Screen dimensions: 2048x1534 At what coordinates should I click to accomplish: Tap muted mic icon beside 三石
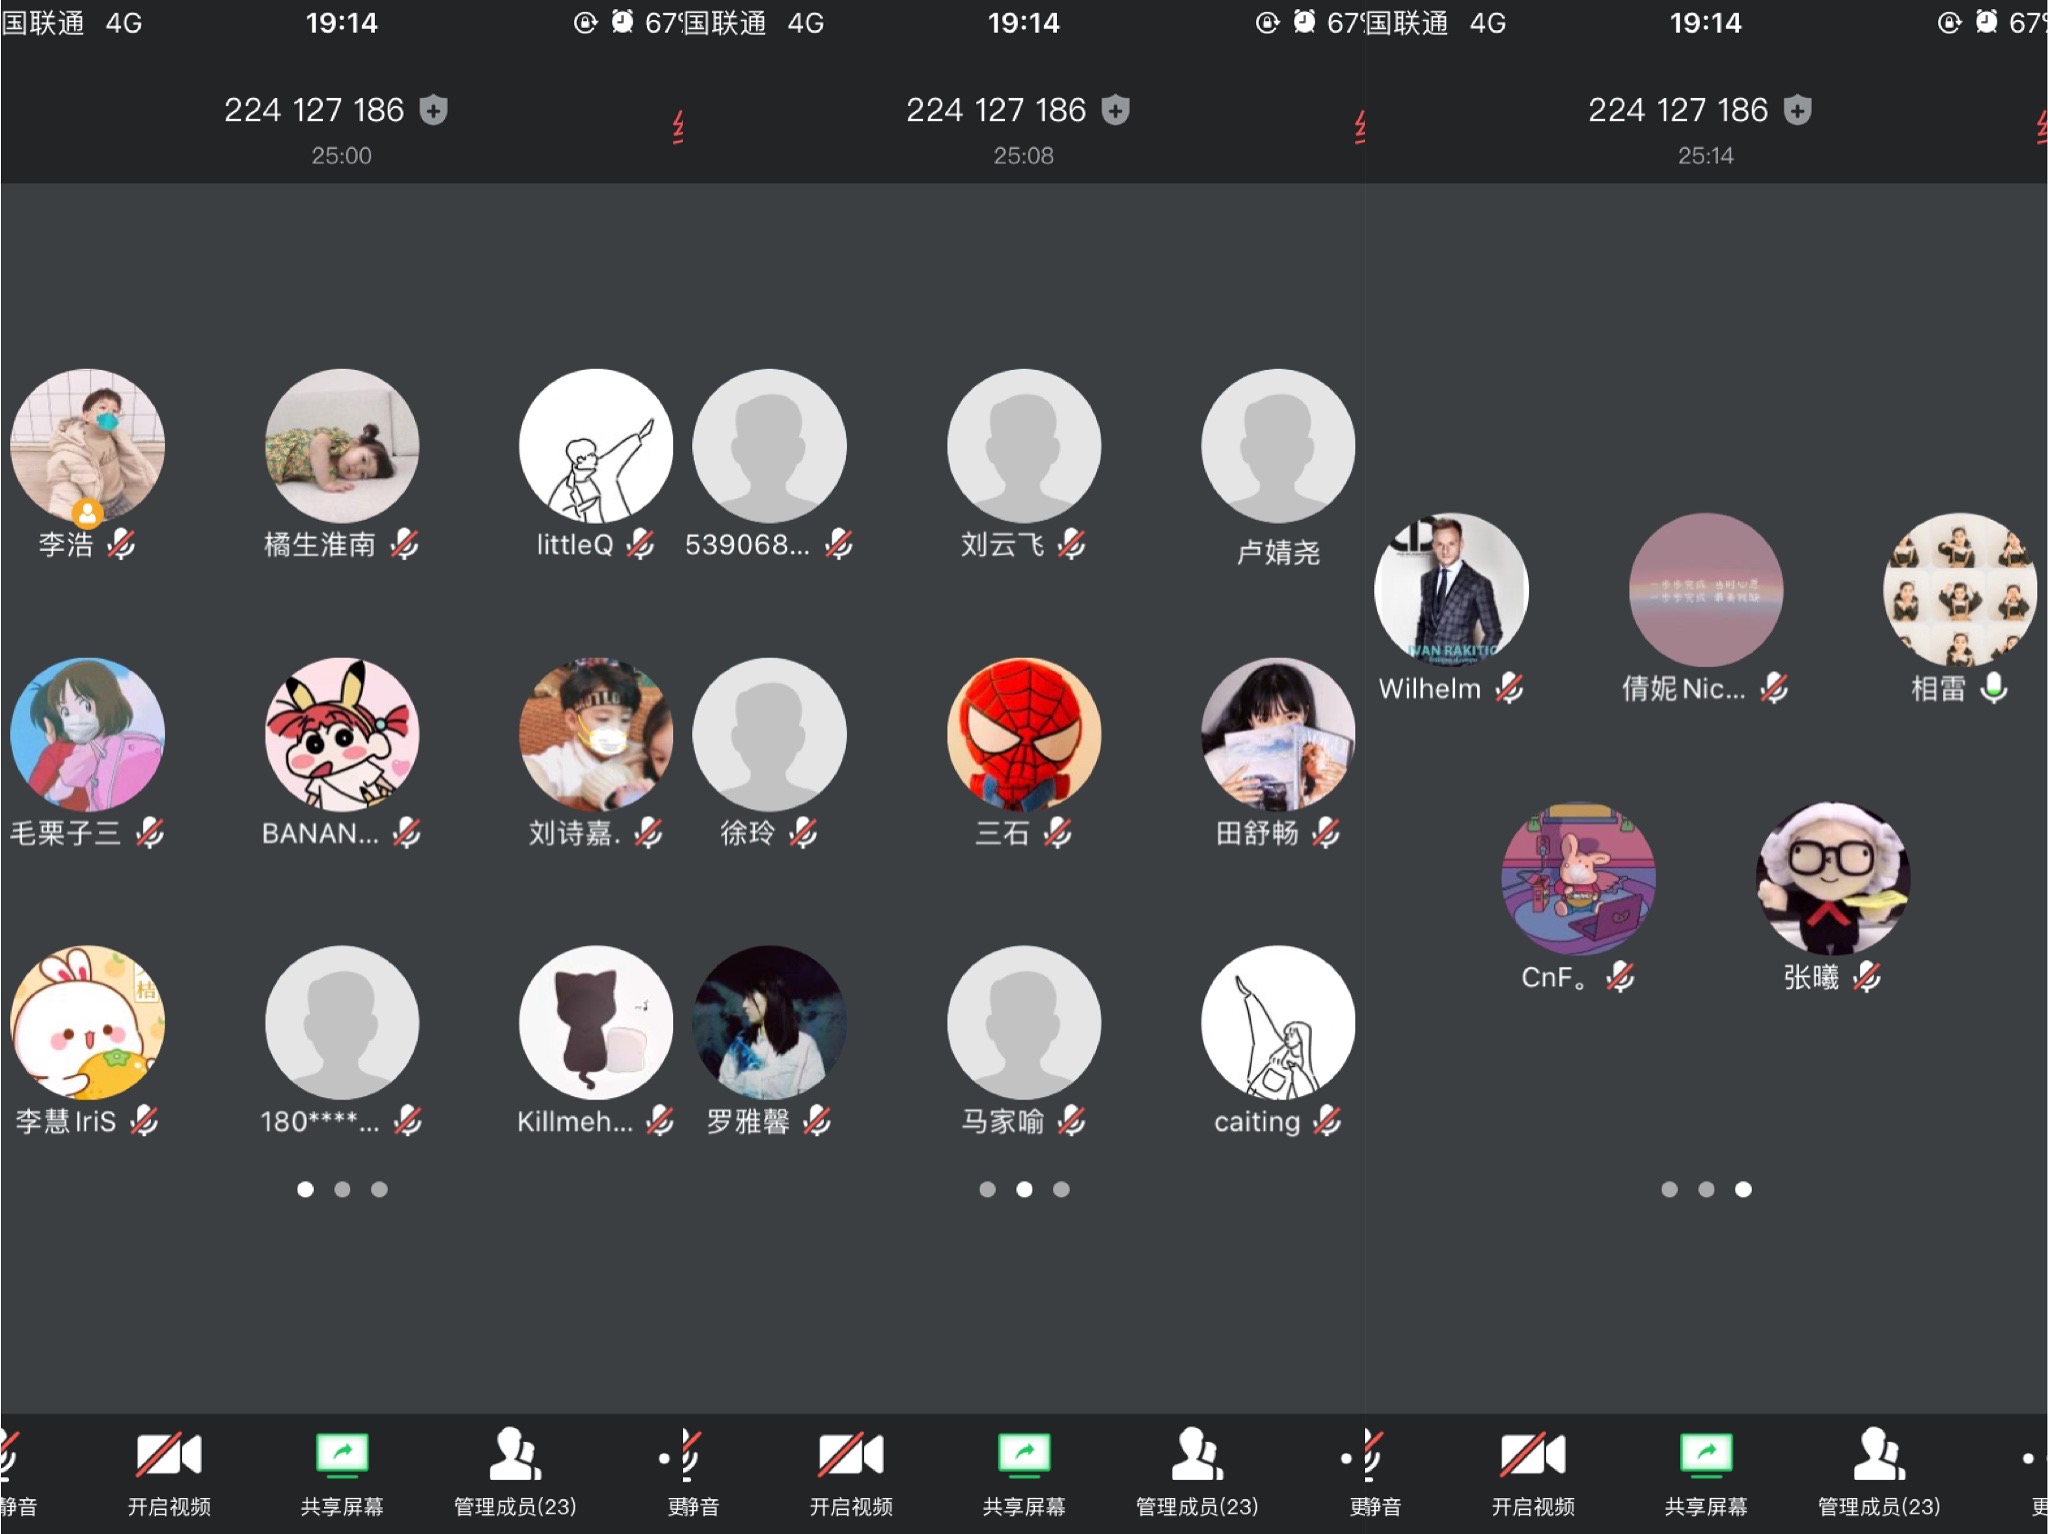tap(1059, 832)
